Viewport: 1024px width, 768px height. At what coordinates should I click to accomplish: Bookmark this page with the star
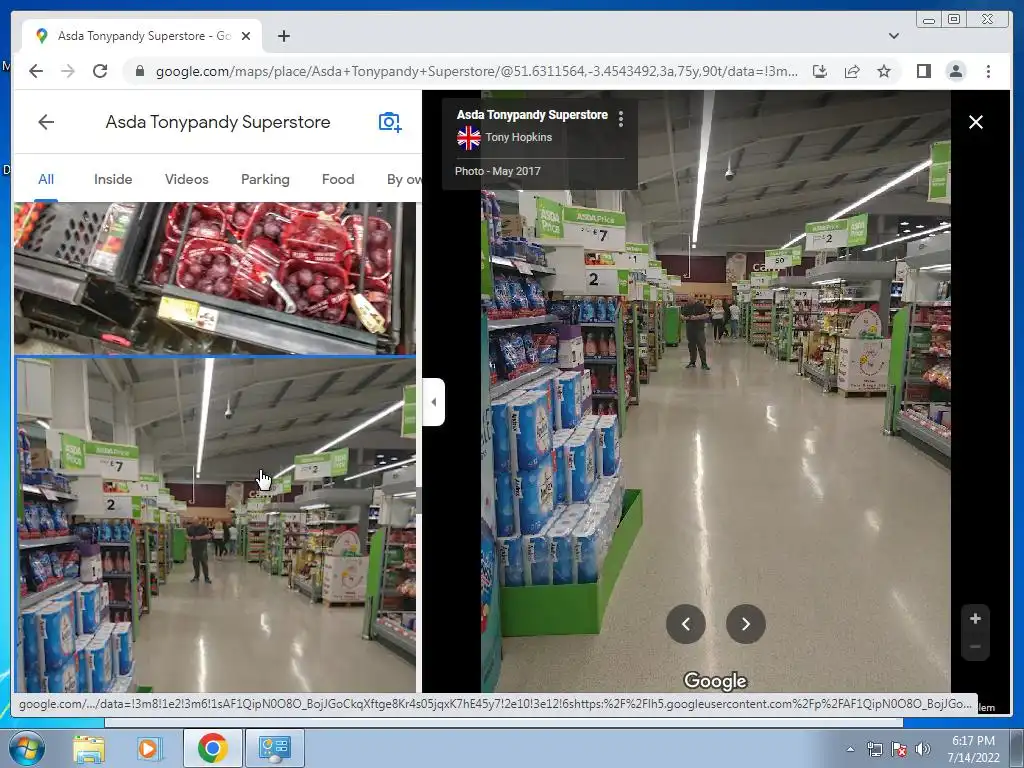pos(884,71)
